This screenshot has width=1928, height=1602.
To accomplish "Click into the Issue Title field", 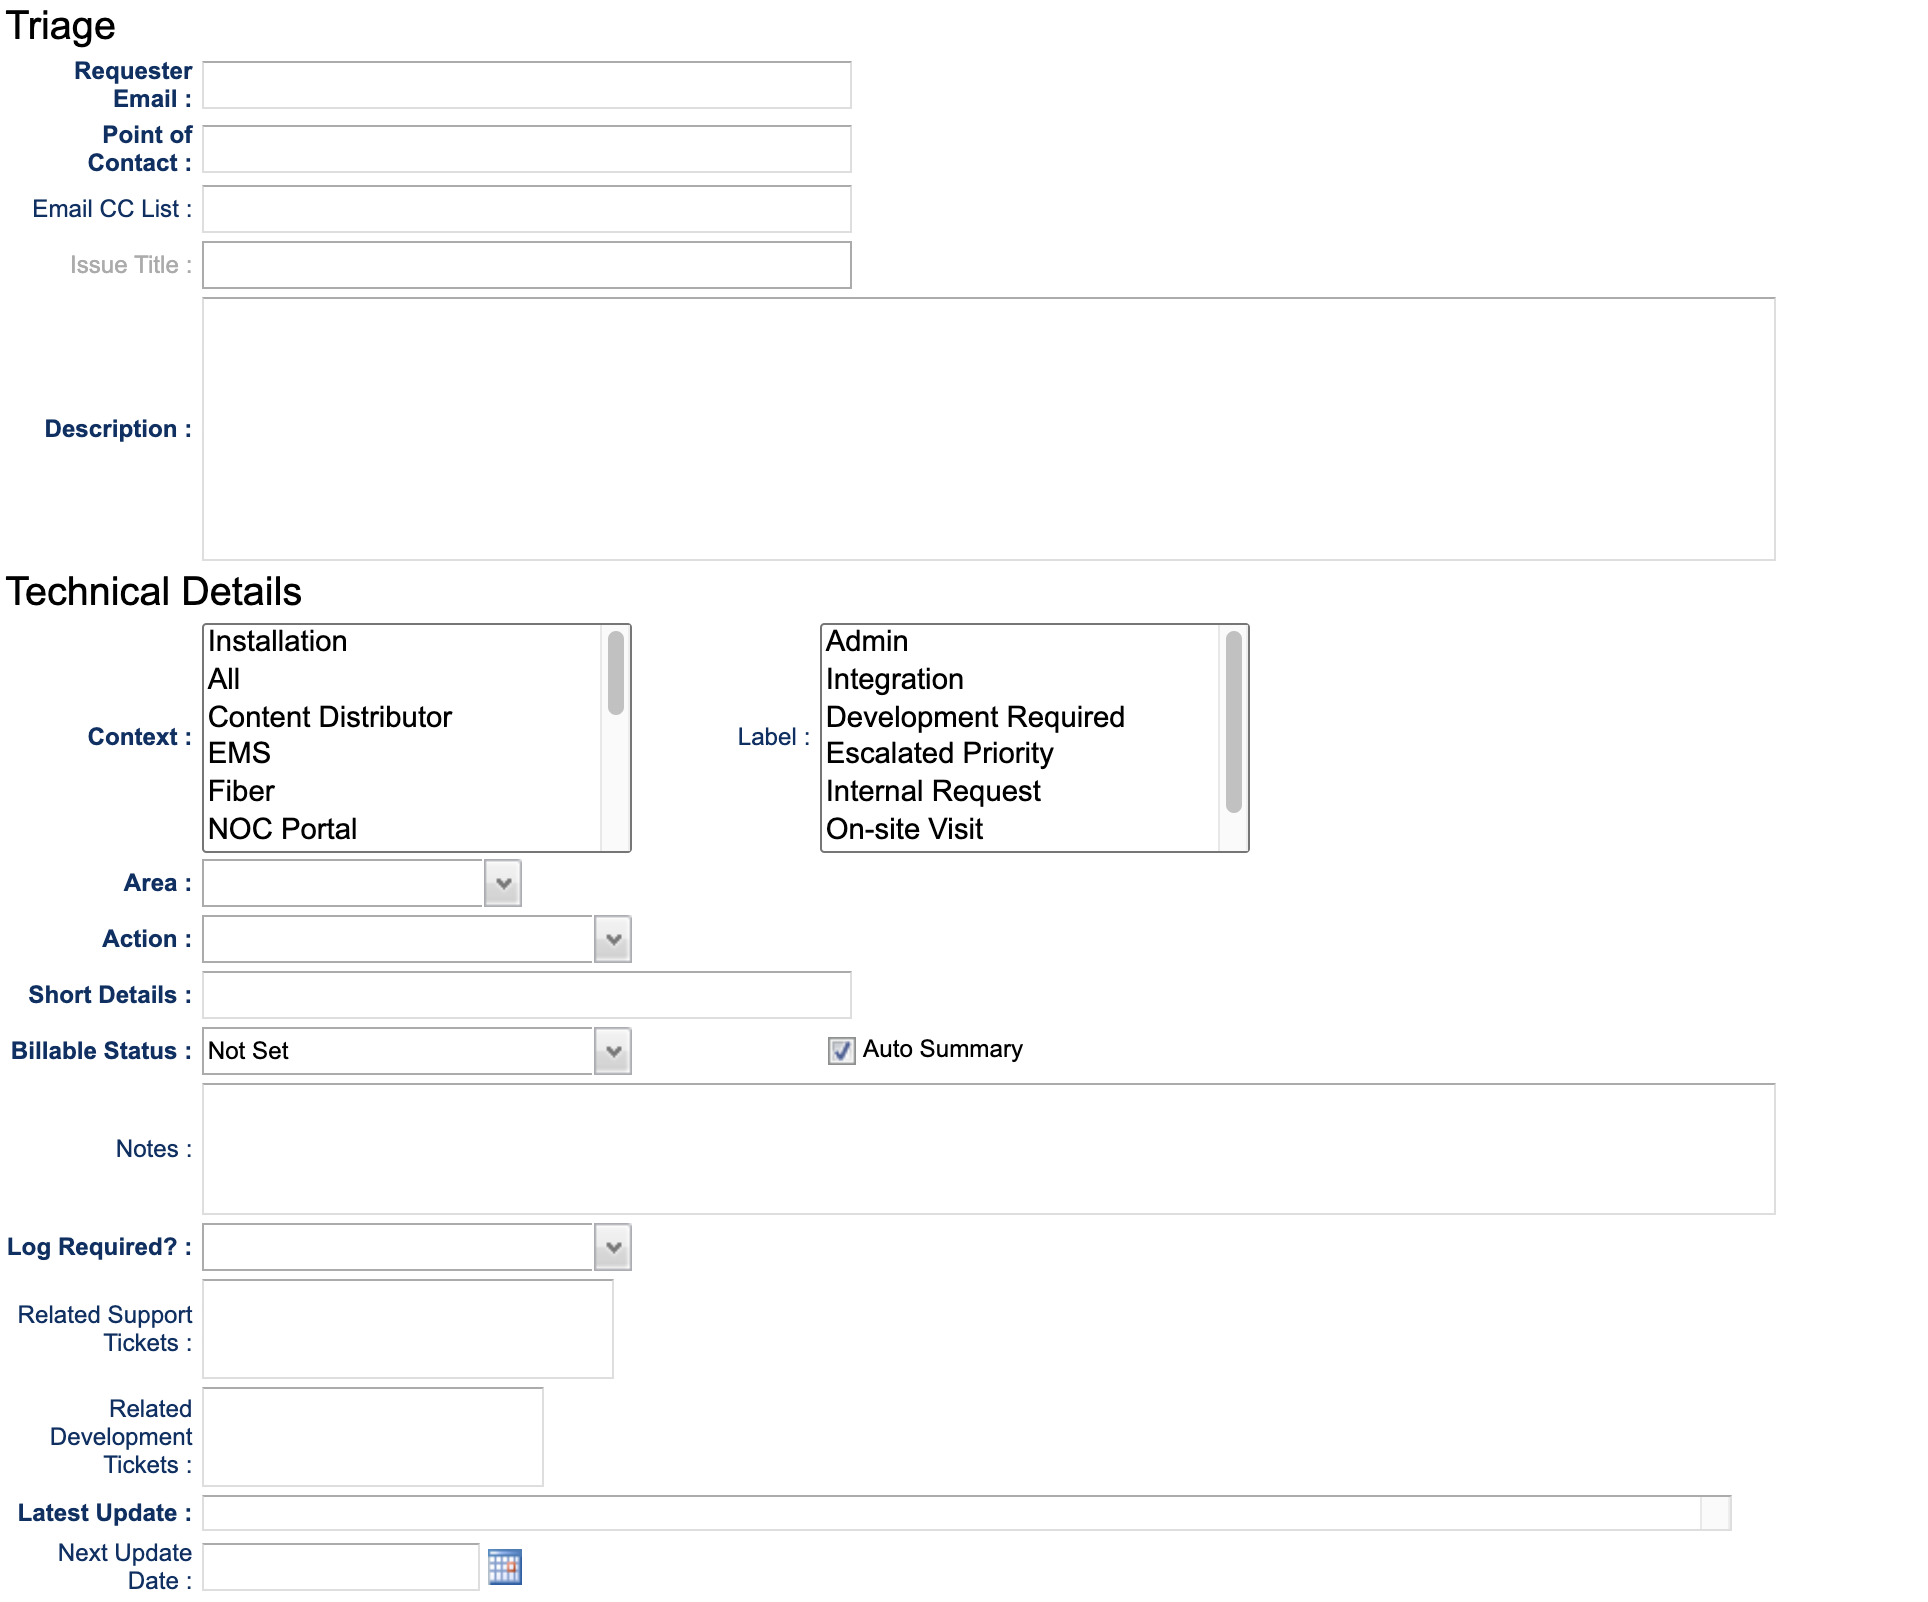I will click(527, 265).
